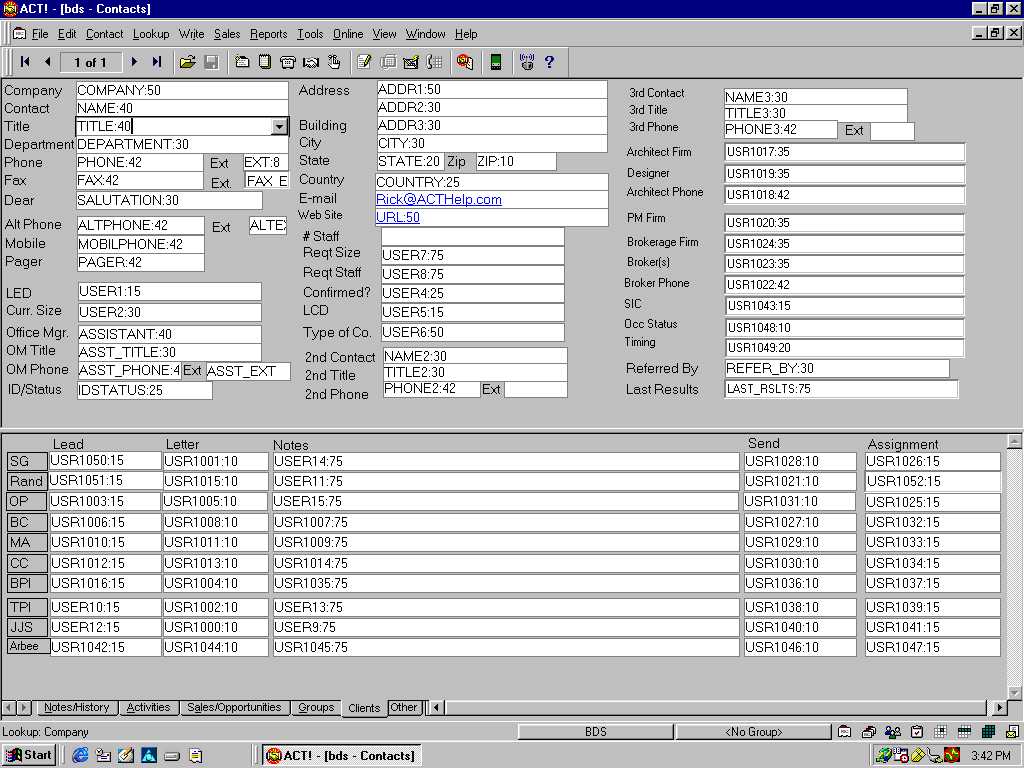Viewport: 1024px width, 768px height.
Task: Click the insert note notepad icon
Action: (x=264, y=62)
